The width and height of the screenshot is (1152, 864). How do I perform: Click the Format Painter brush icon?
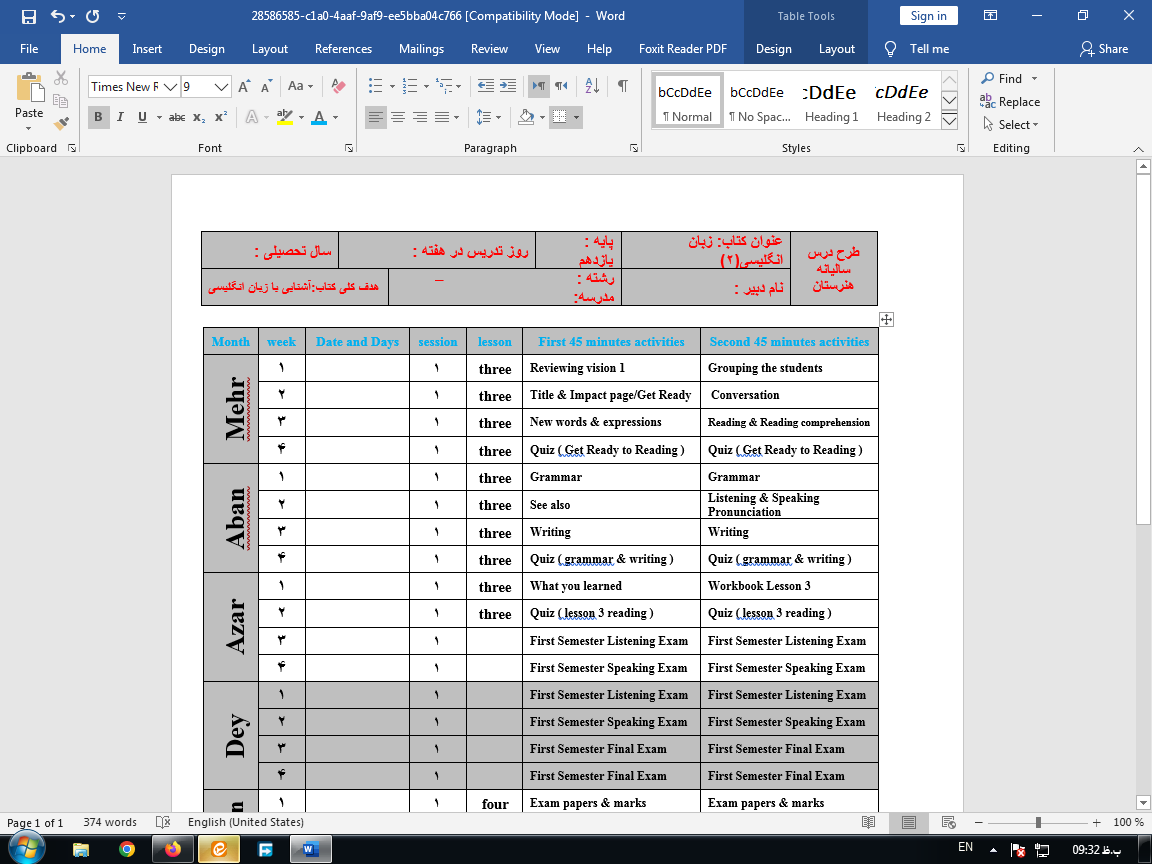coord(61,123)
